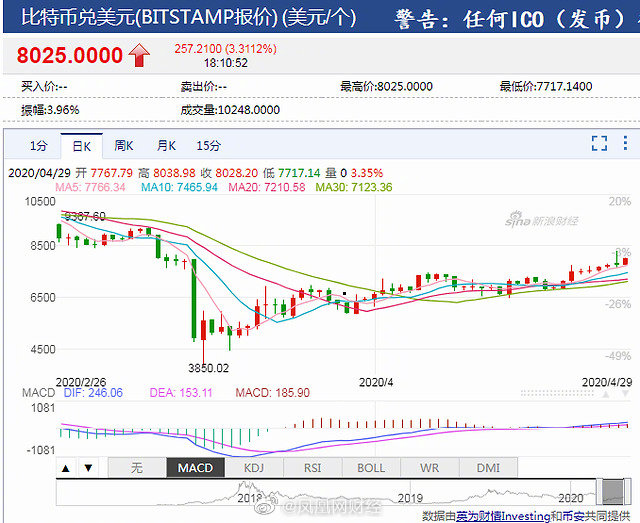
Task: Click the 2020/4 date axis label
Action: click(x=376, y=383)
